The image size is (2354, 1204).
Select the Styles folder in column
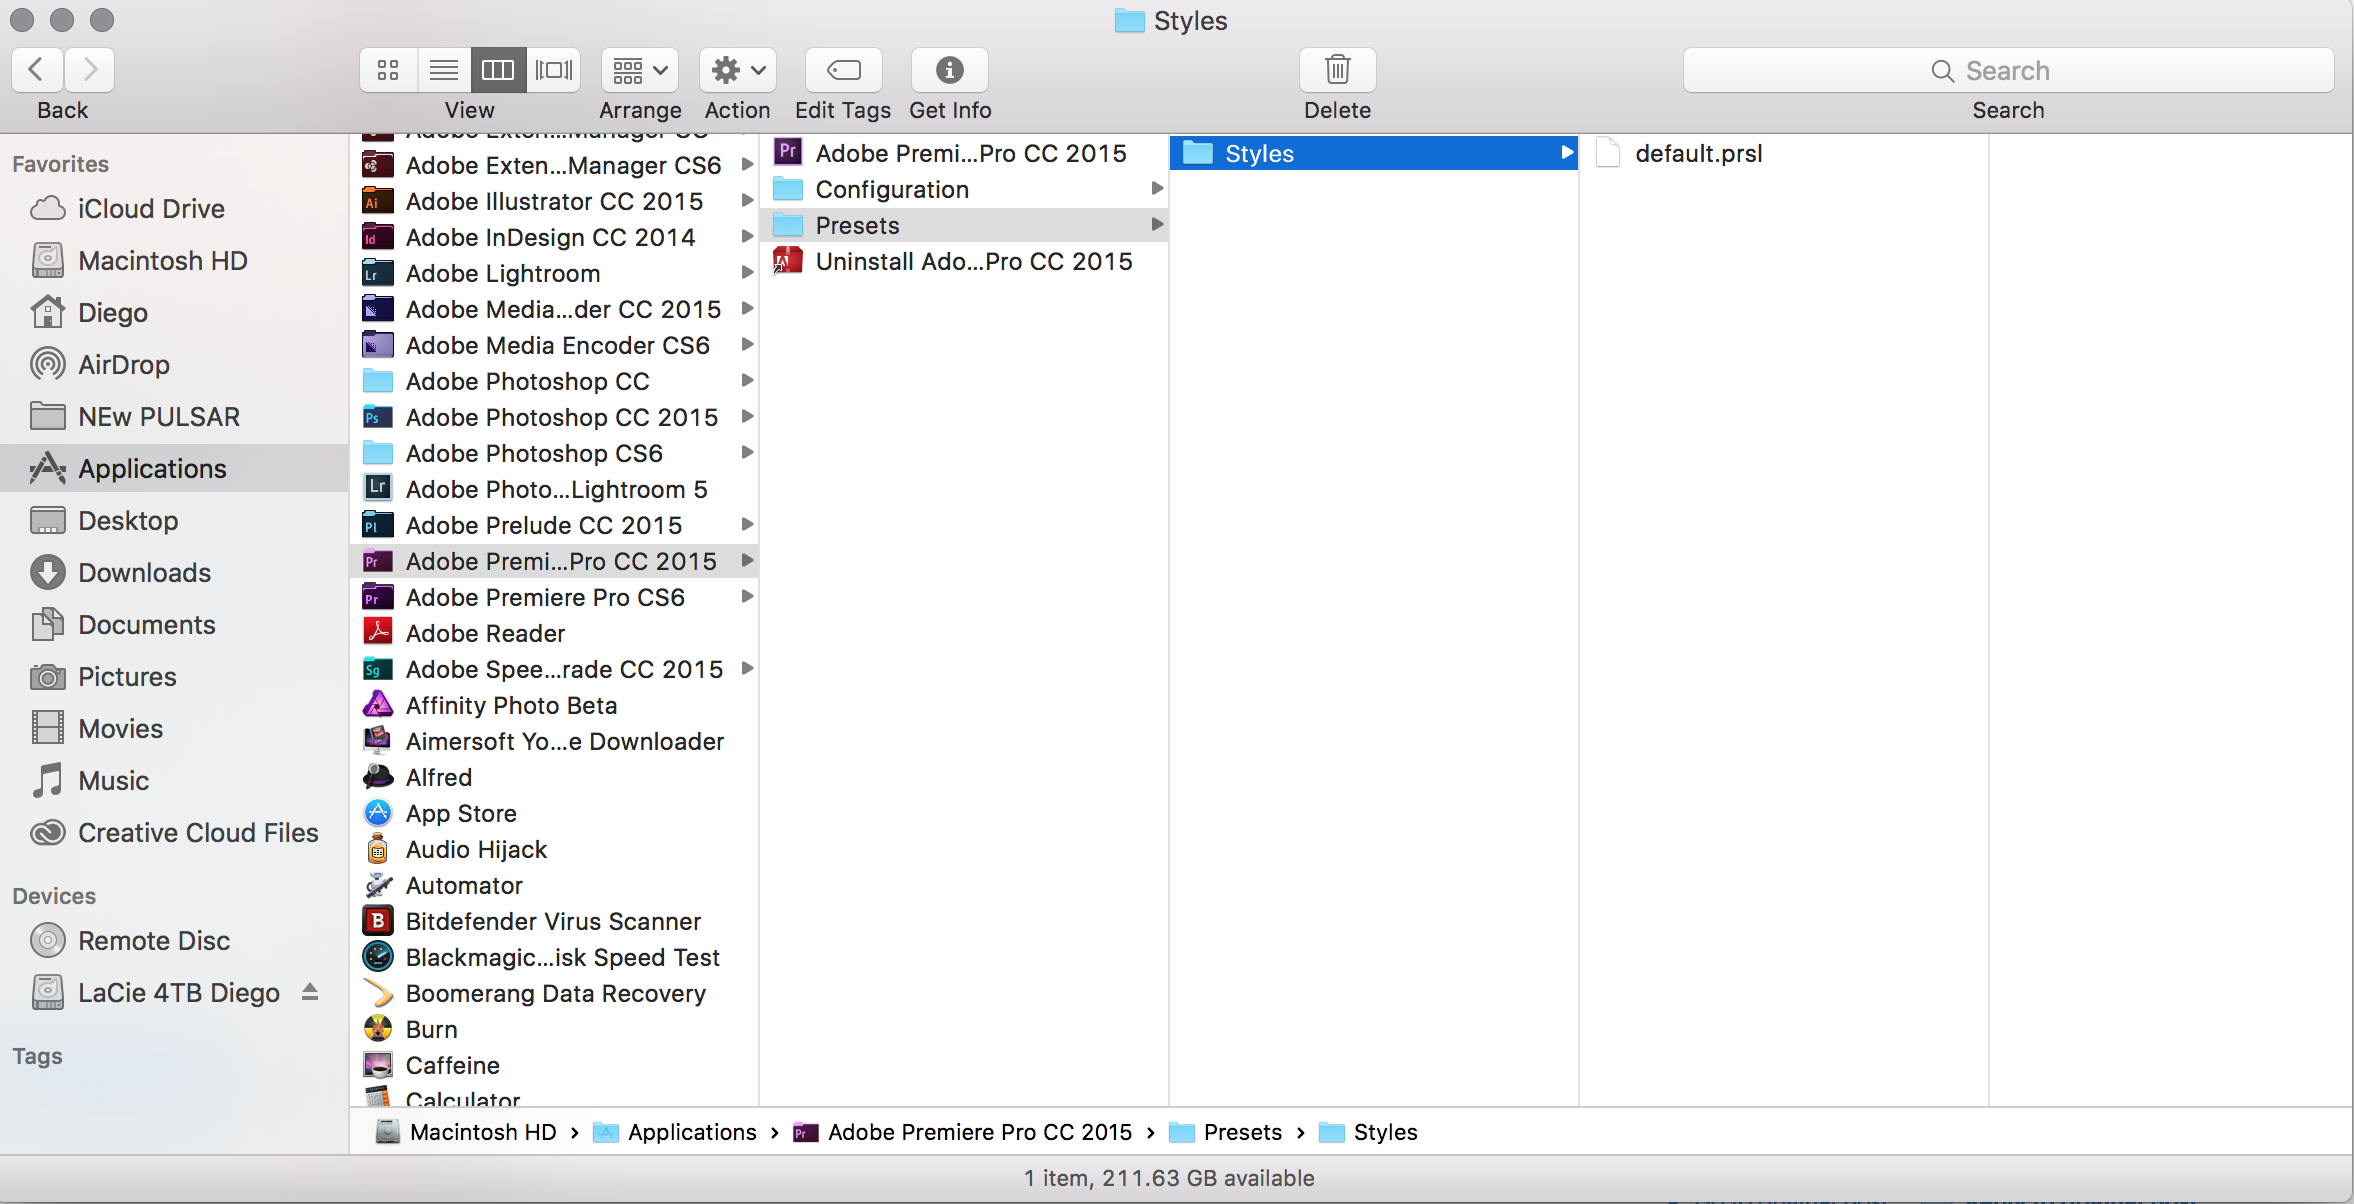tap(1373, 153)
